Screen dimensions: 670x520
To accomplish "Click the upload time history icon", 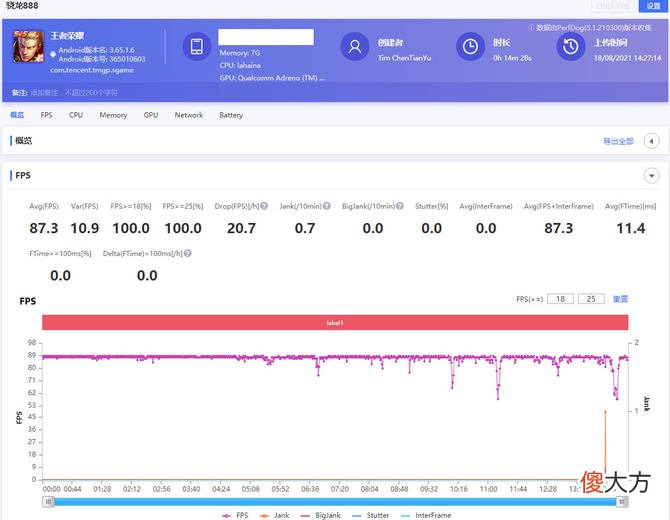I will click(x=570, y=46).
